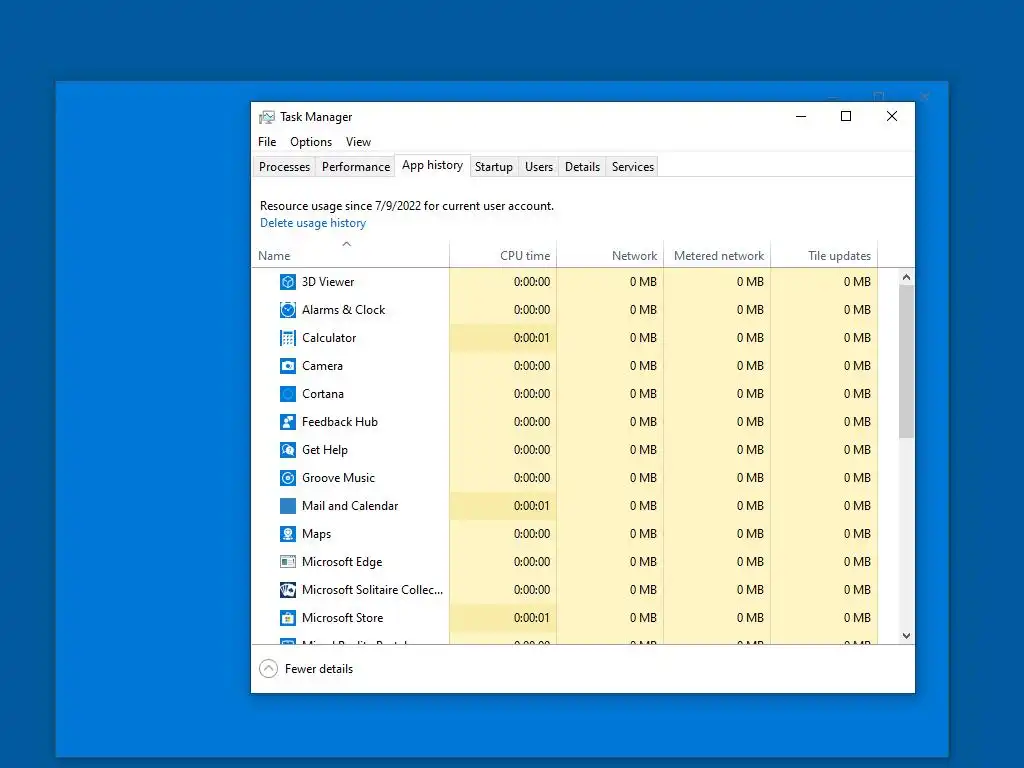Click the Get Help icon

pyautogui.click(x=287, y=450)
